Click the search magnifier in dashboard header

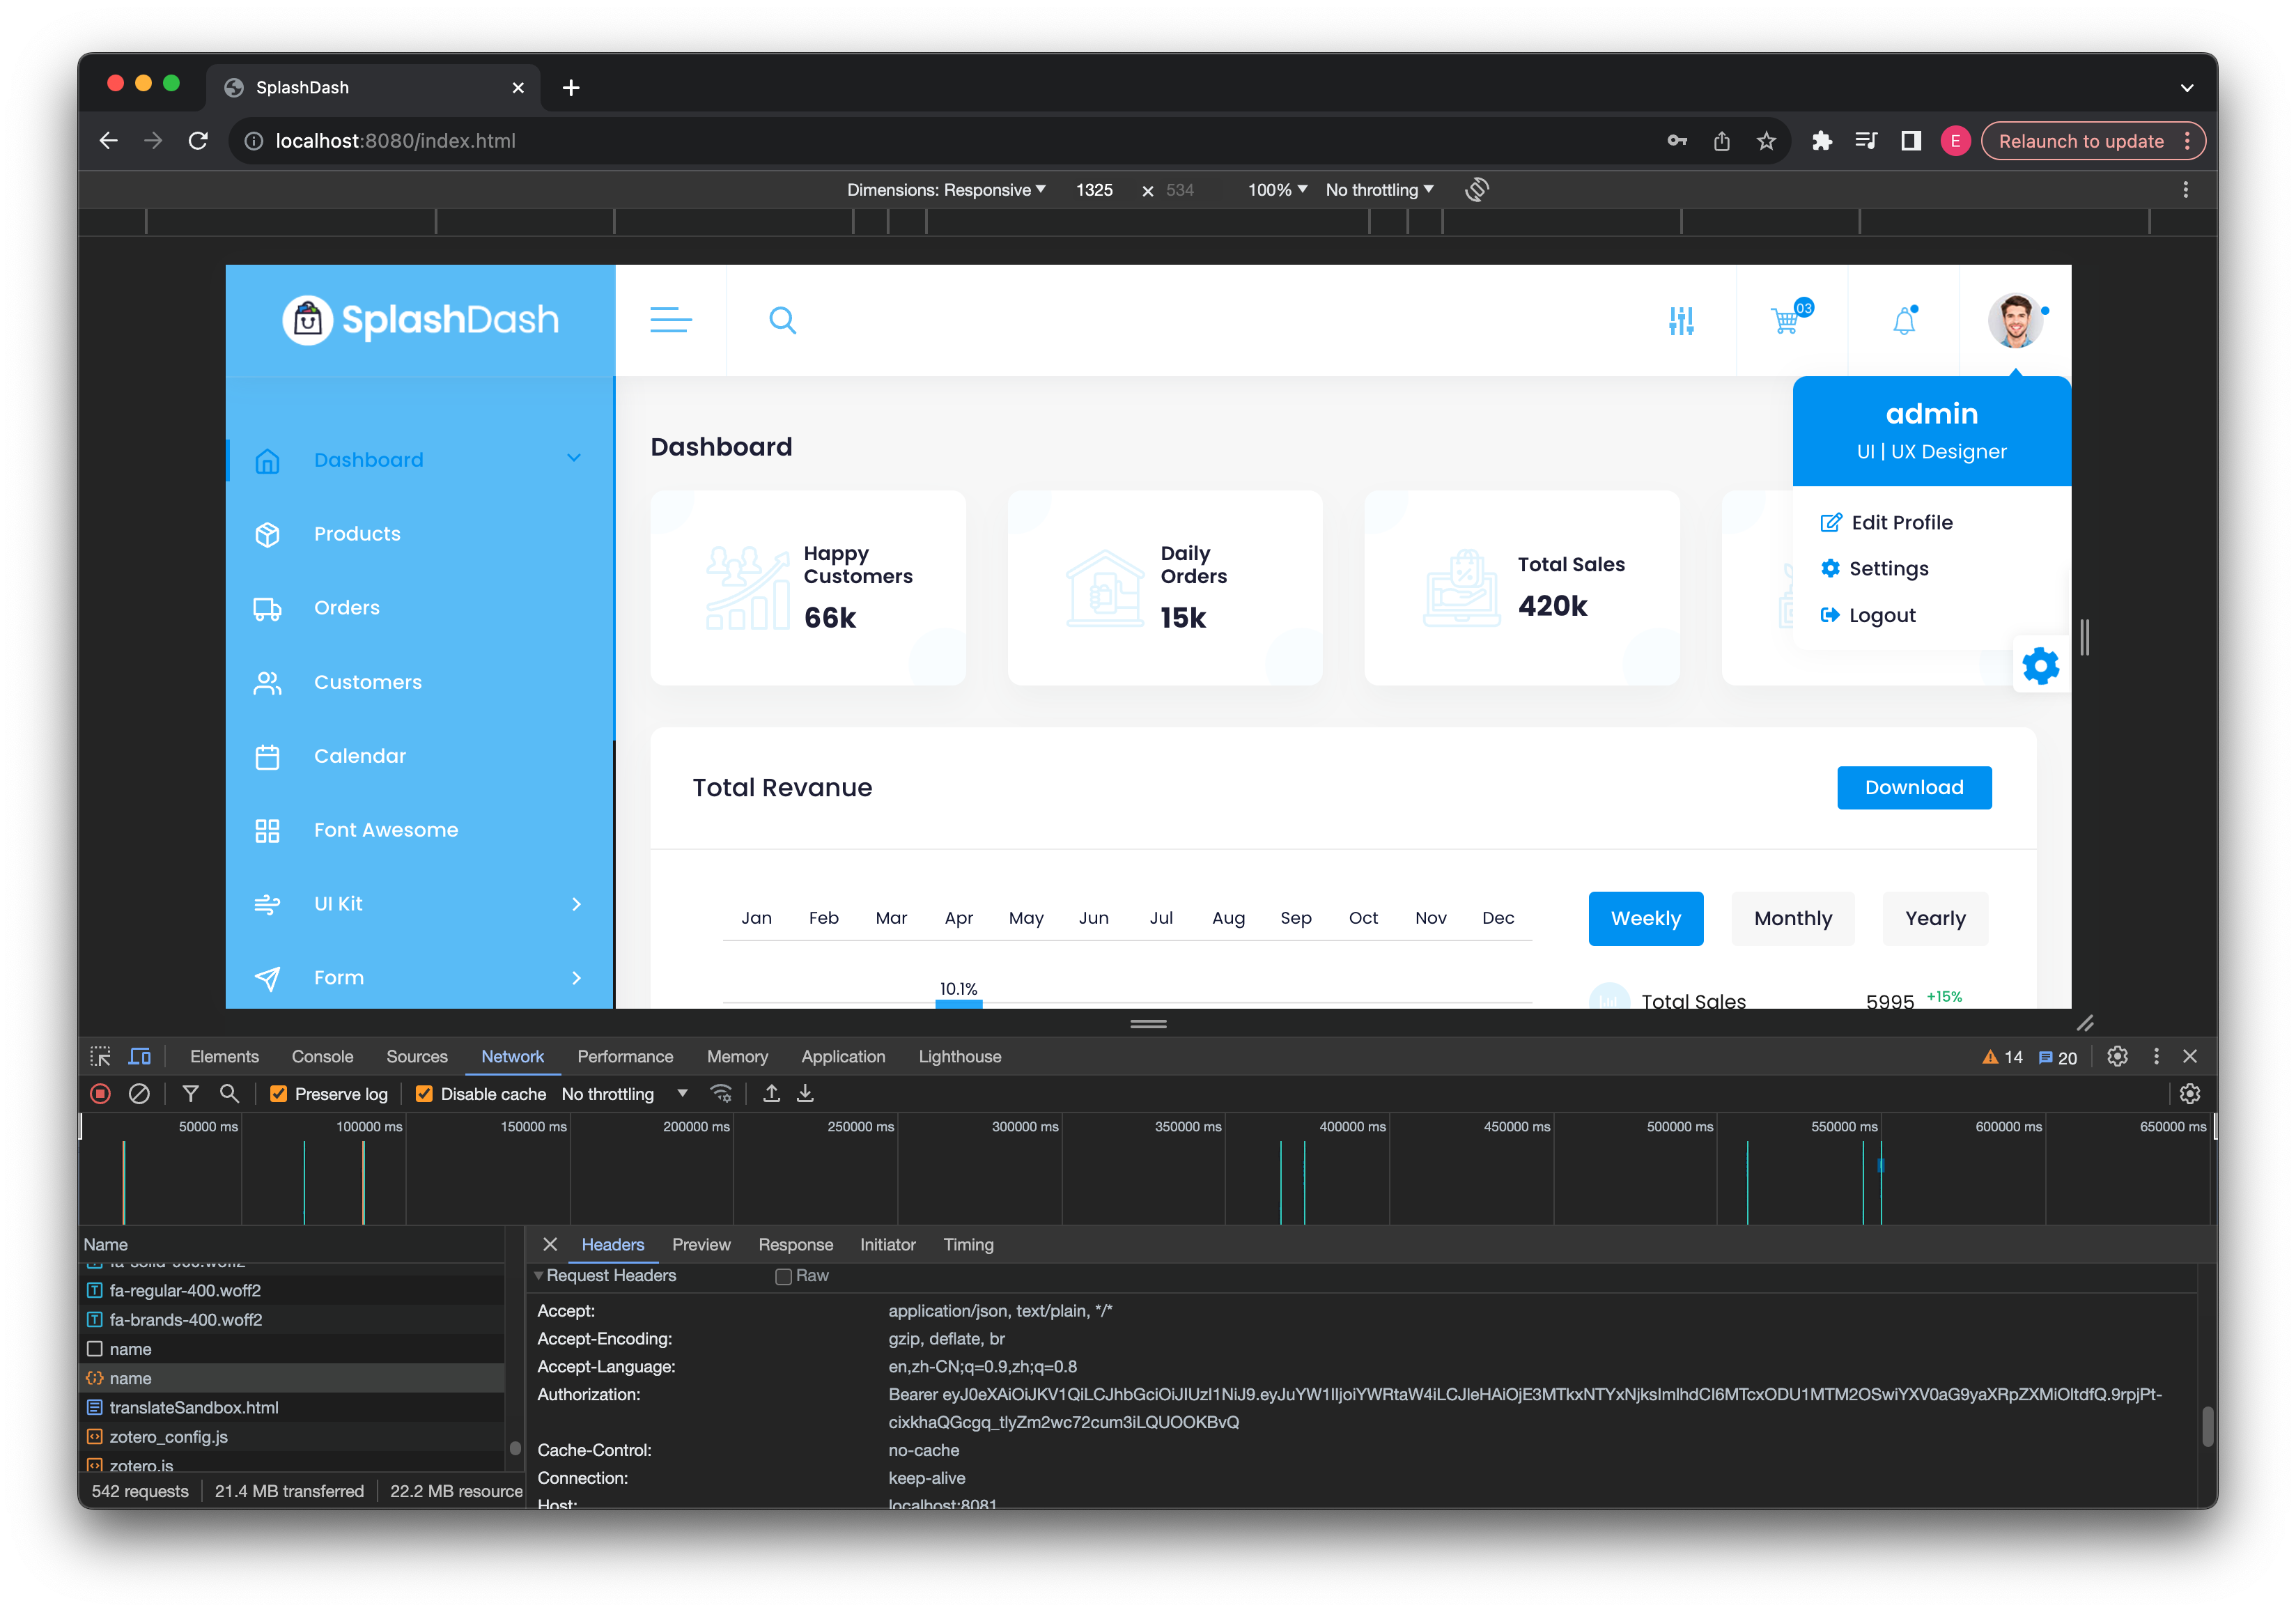(x=782, y=320)
